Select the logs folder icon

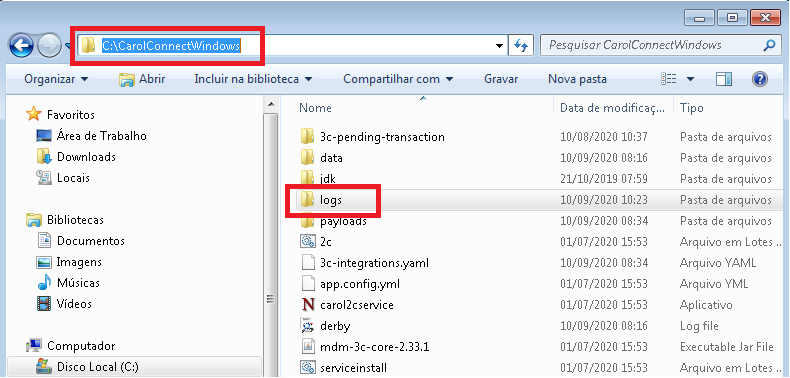[x=307, y=200]
